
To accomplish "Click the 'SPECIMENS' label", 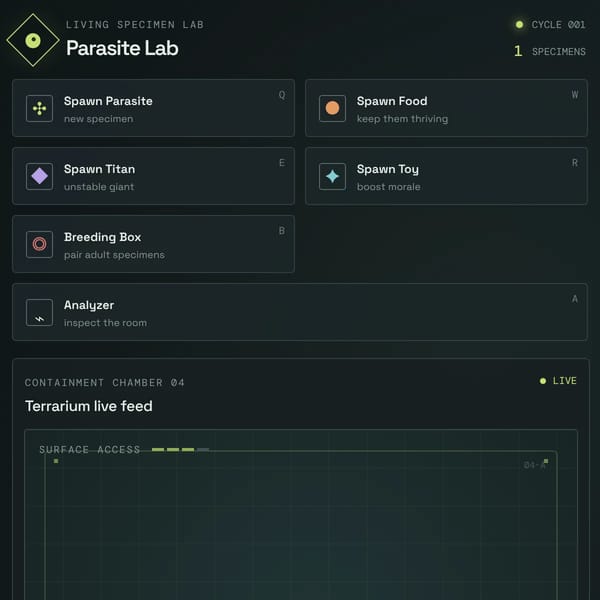I will [x=559, y=52].
